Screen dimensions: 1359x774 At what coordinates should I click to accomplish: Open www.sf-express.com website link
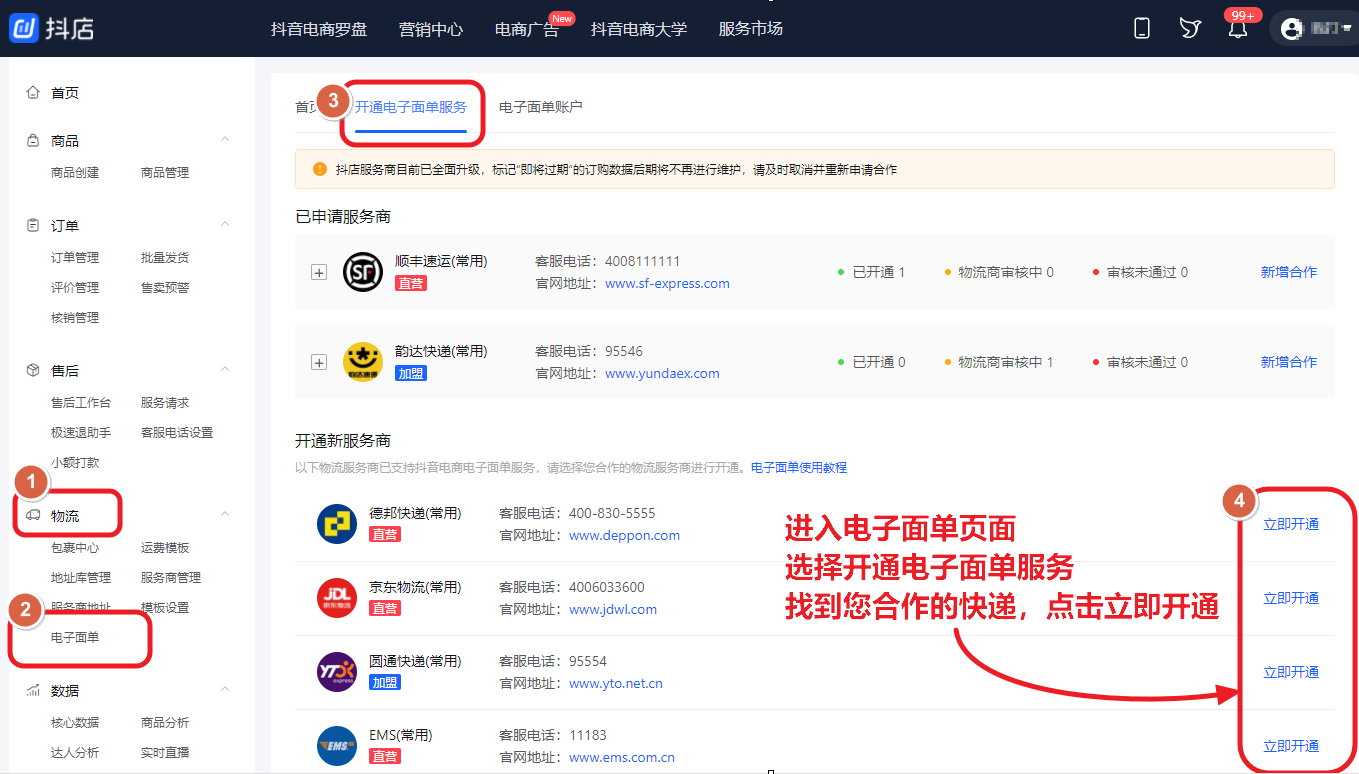(667, 283)
